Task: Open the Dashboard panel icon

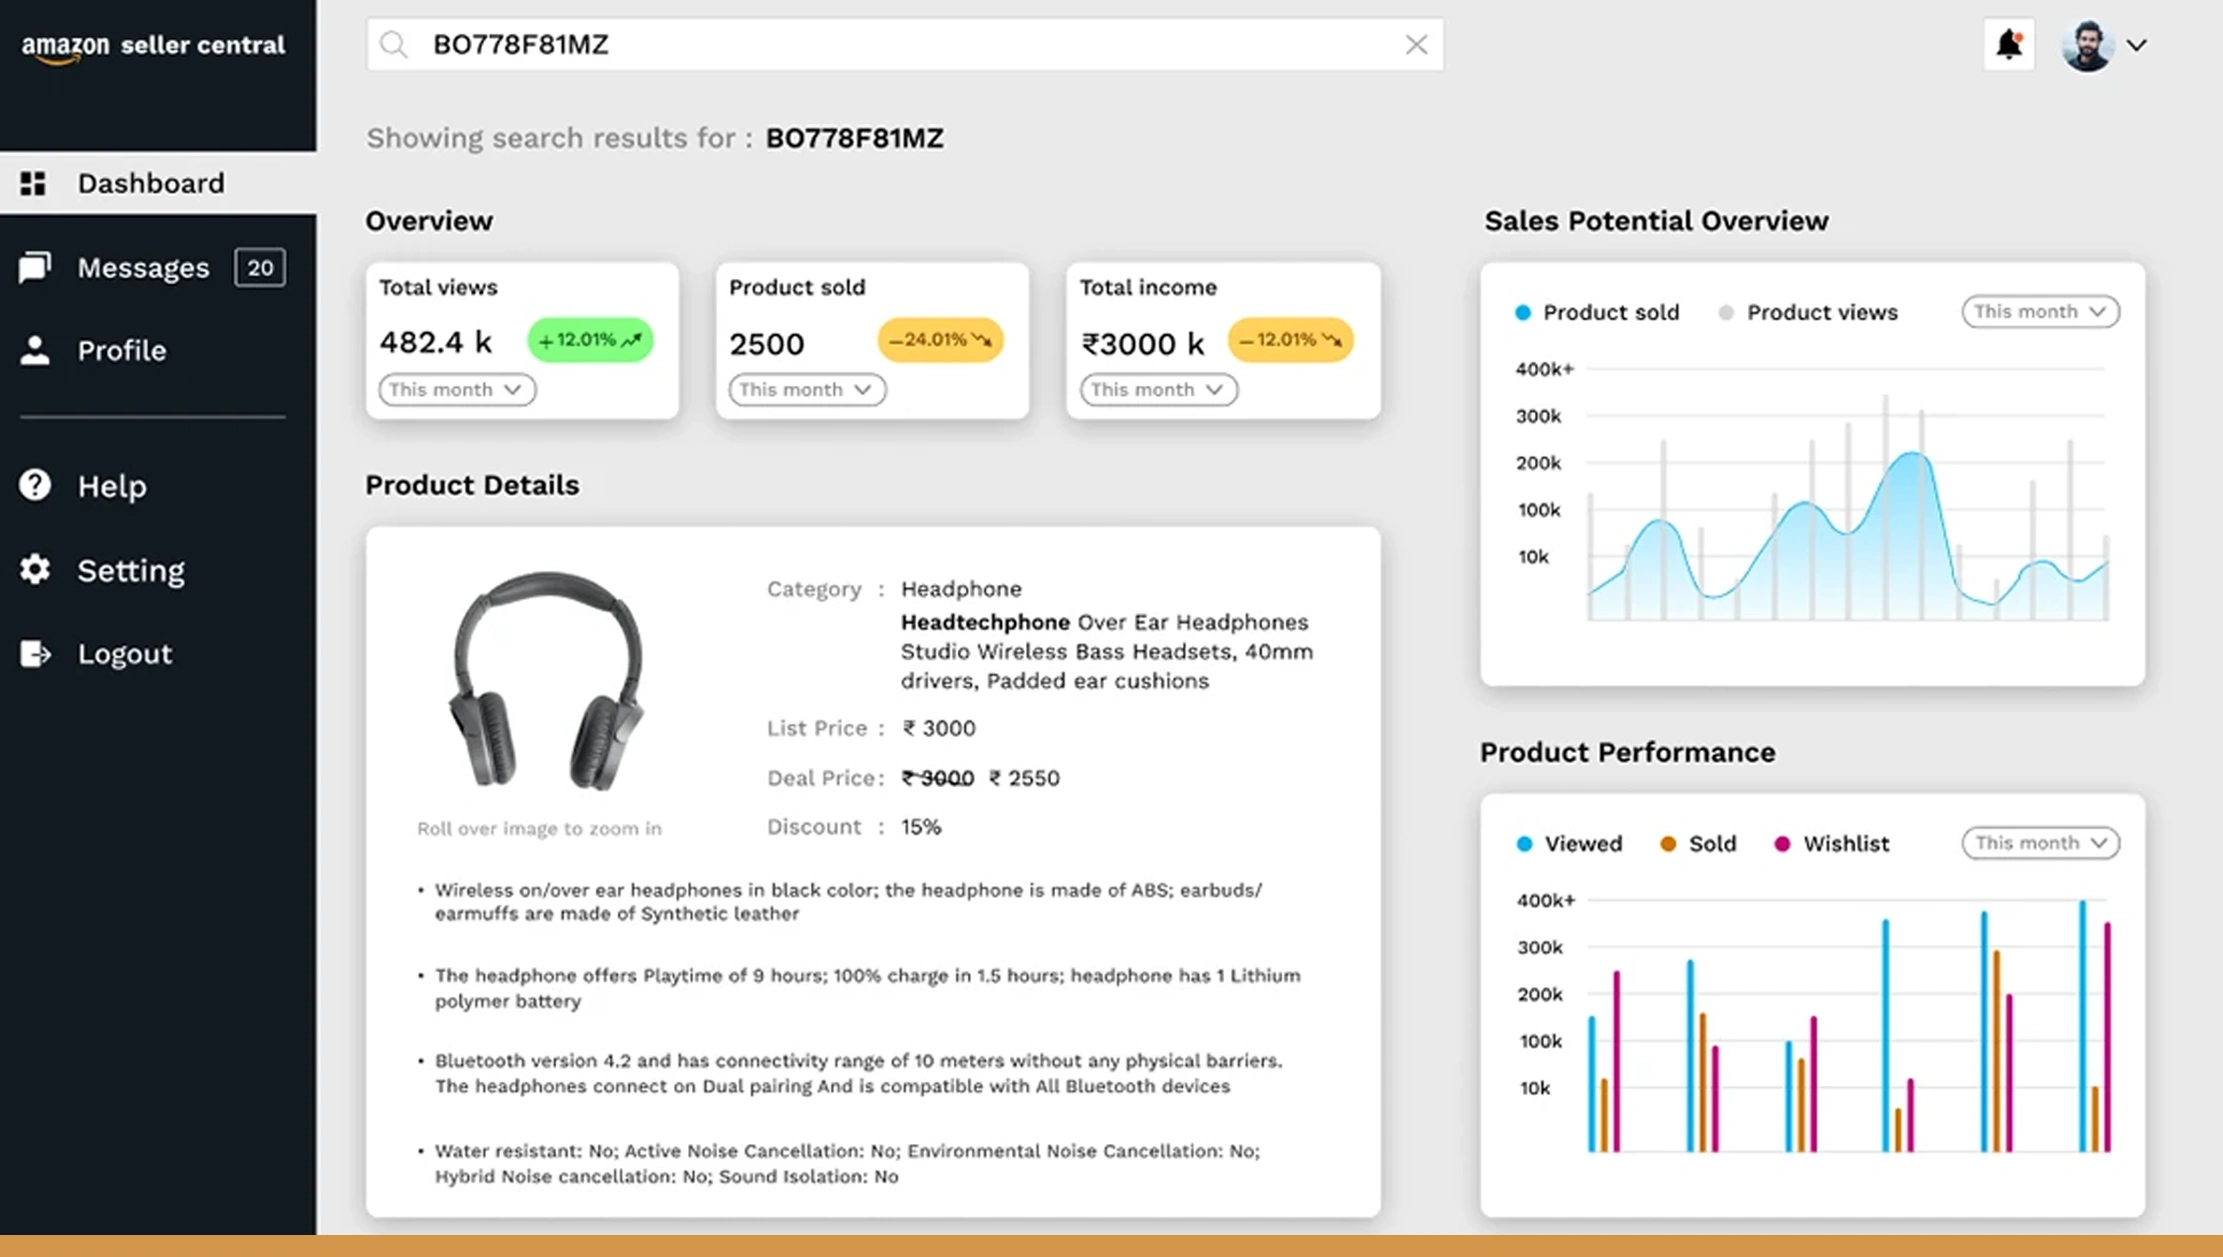Action: tap(33, 183)
